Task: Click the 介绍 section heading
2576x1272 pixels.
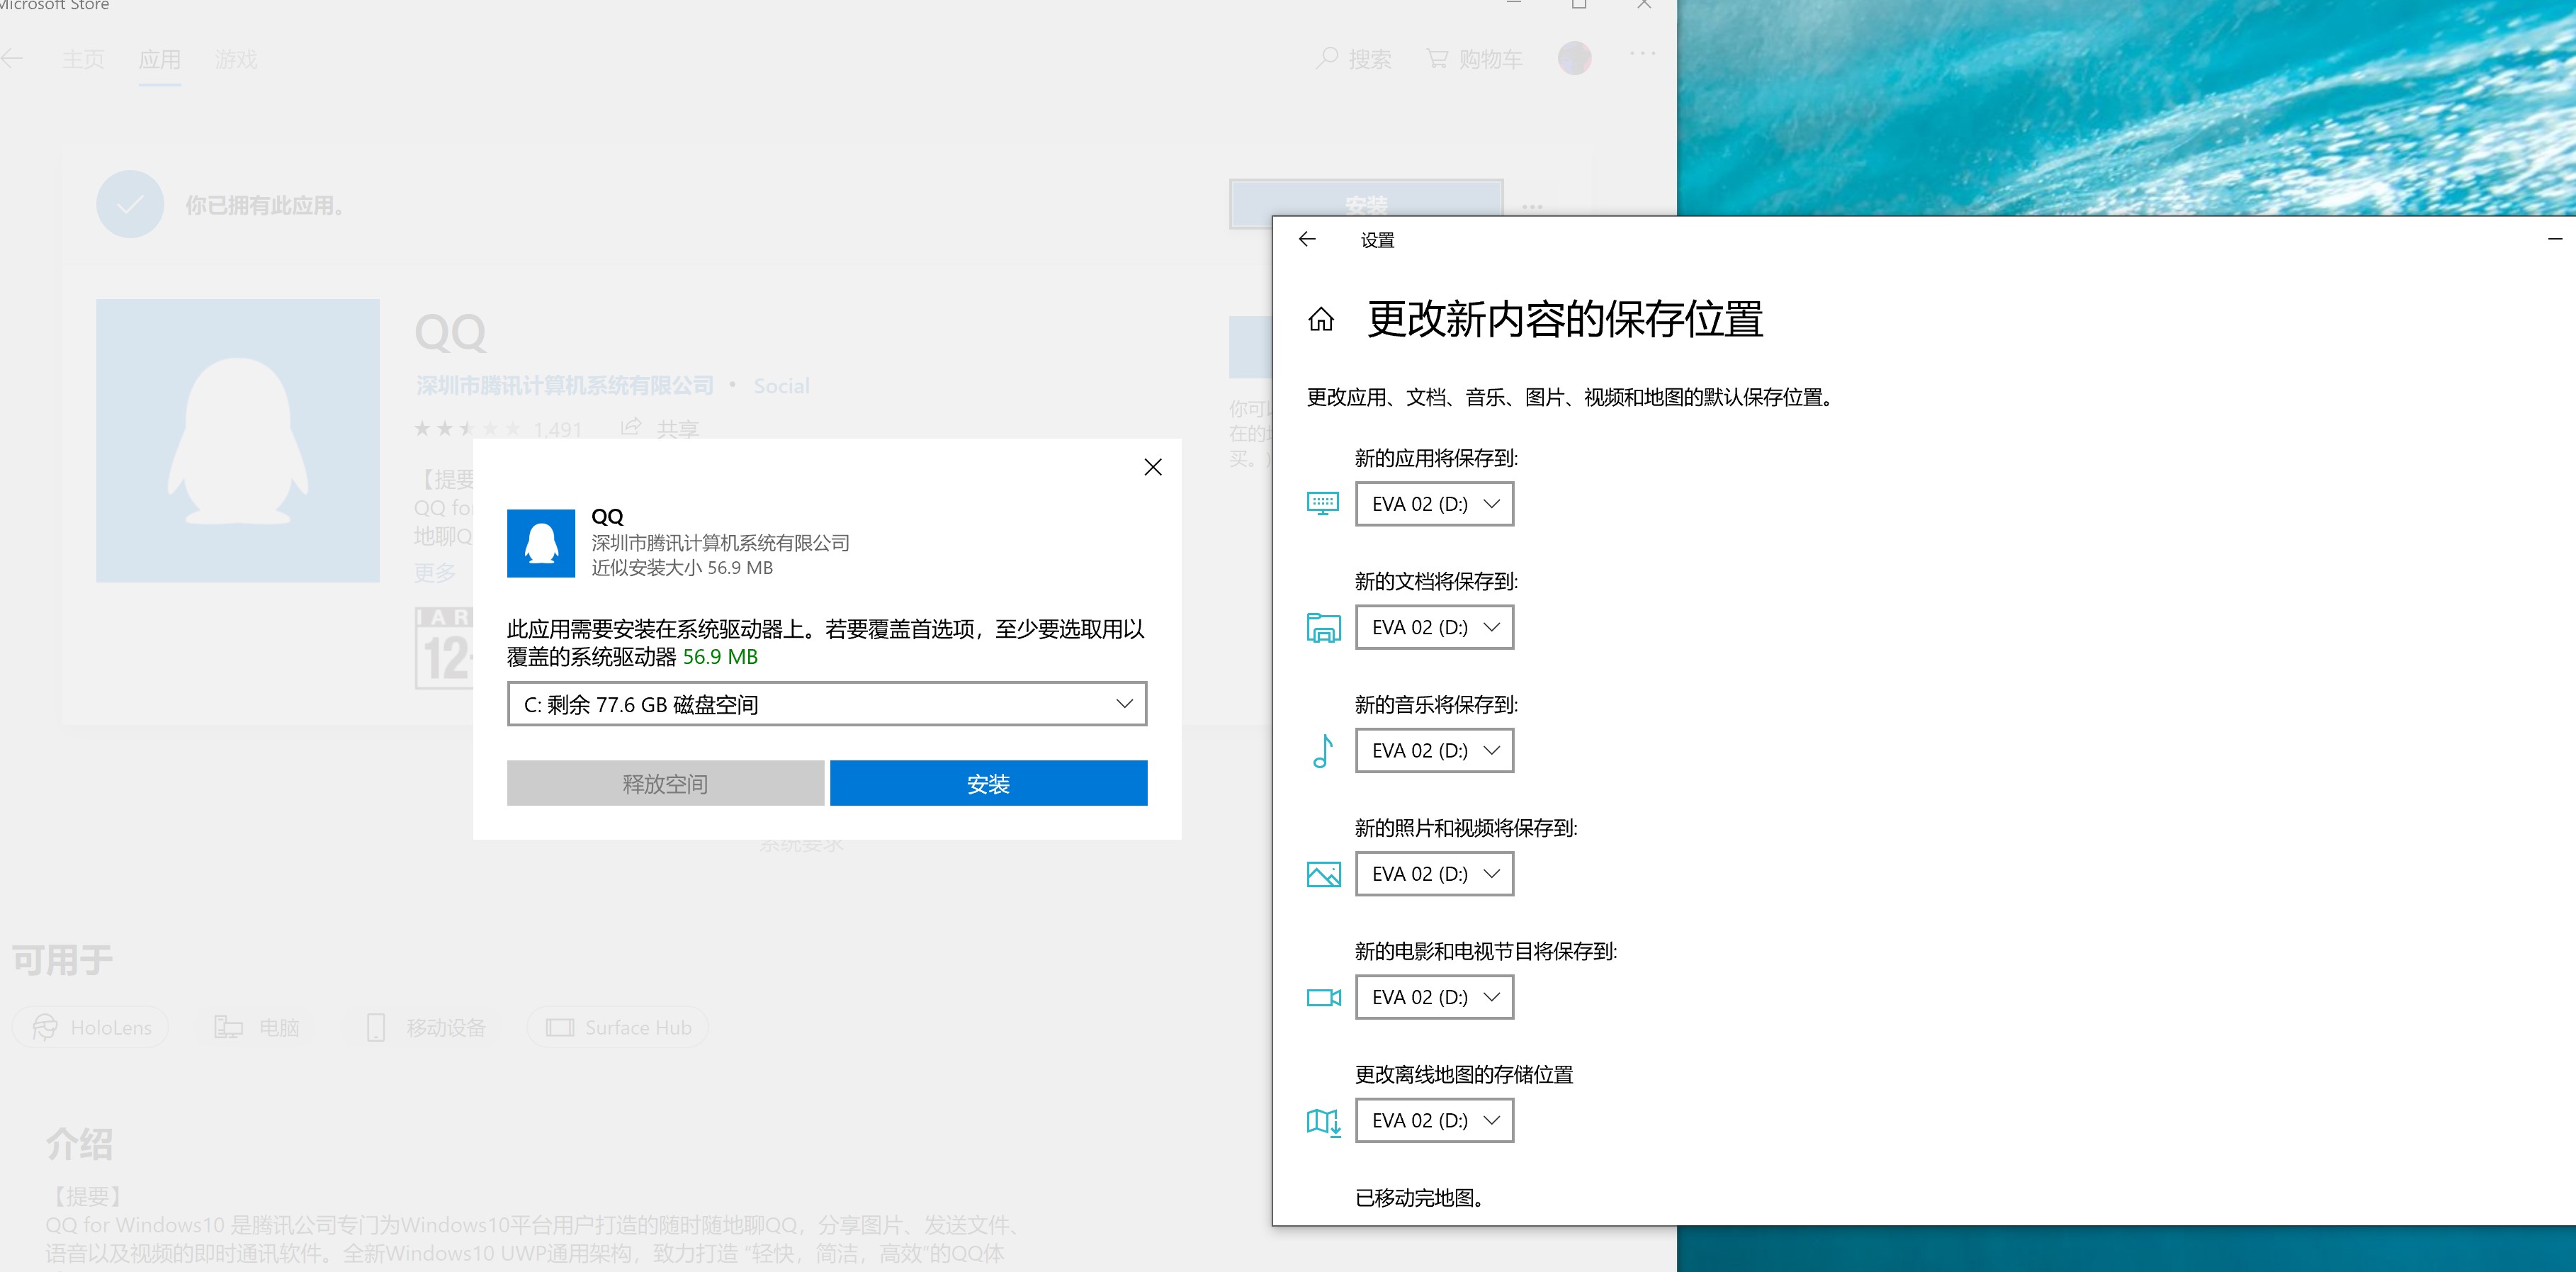Action: tap(79, 1144)
